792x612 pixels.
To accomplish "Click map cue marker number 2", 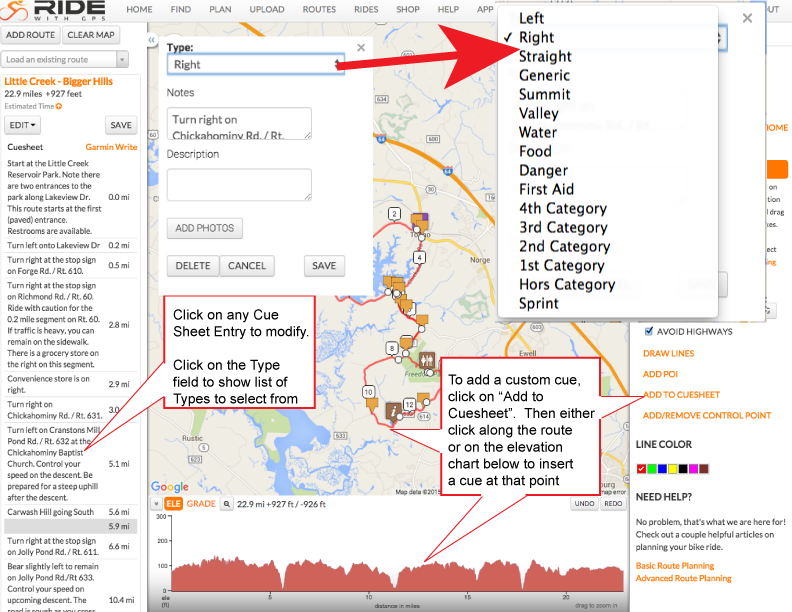I will [x=395, y=214].
